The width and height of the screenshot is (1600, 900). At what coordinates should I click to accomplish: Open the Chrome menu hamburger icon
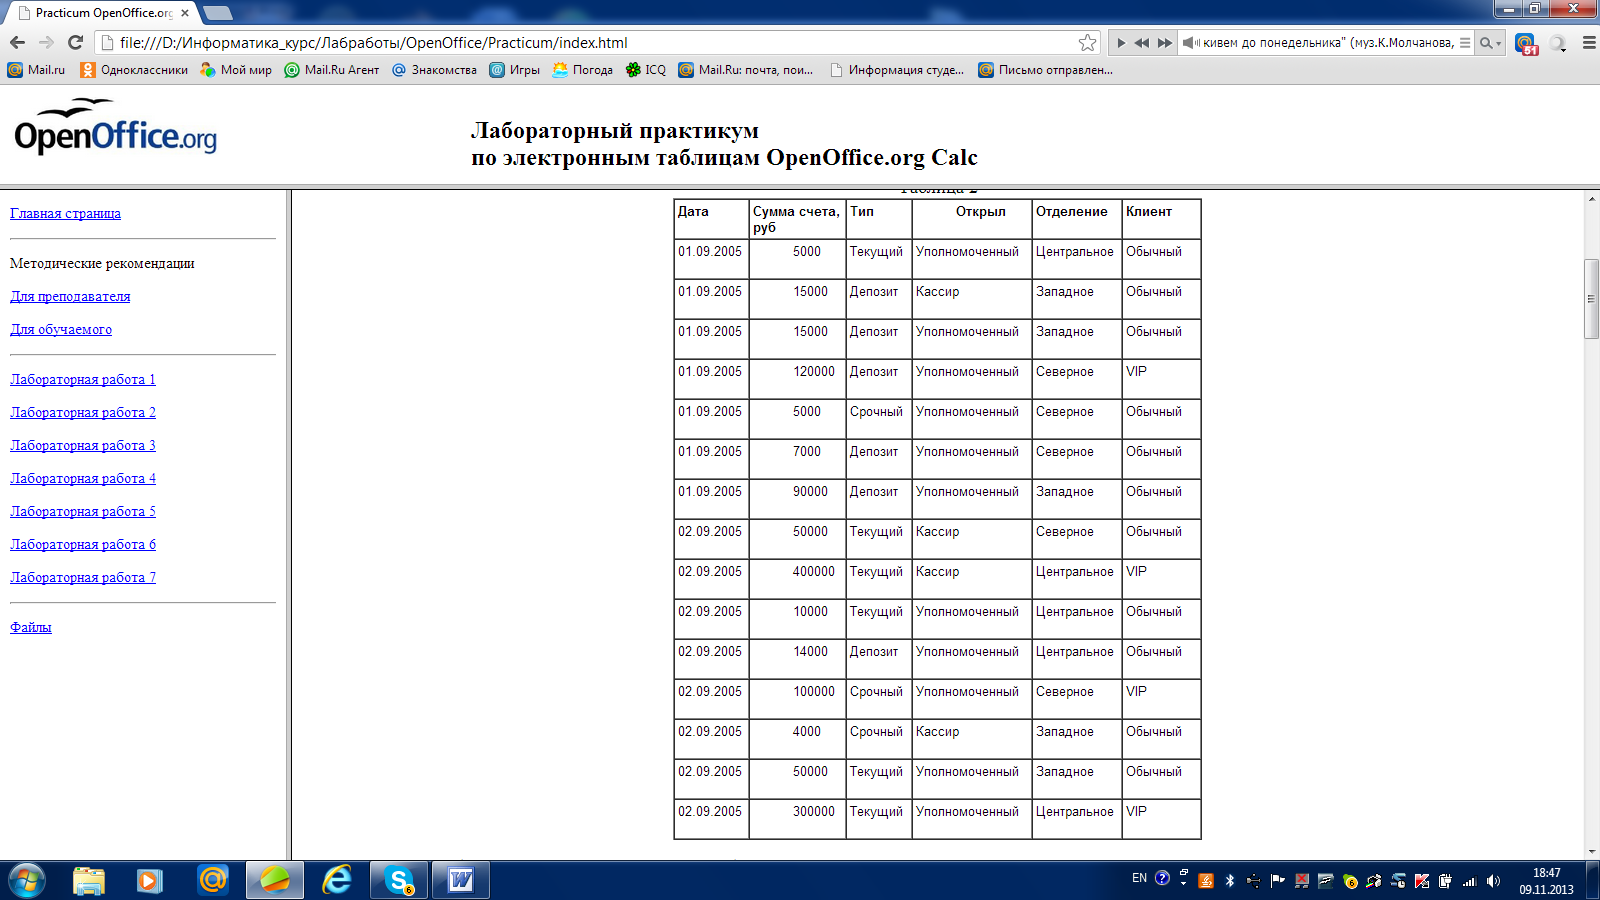[1589, 43]
